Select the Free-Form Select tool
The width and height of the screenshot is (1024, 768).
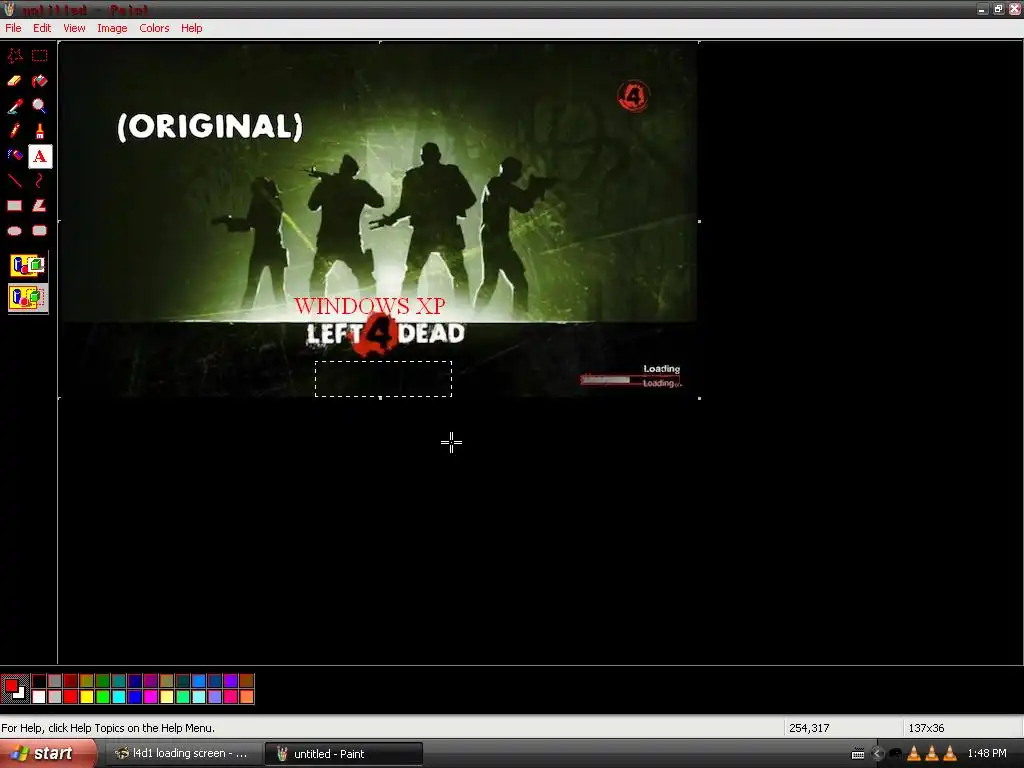coord(14,56)
